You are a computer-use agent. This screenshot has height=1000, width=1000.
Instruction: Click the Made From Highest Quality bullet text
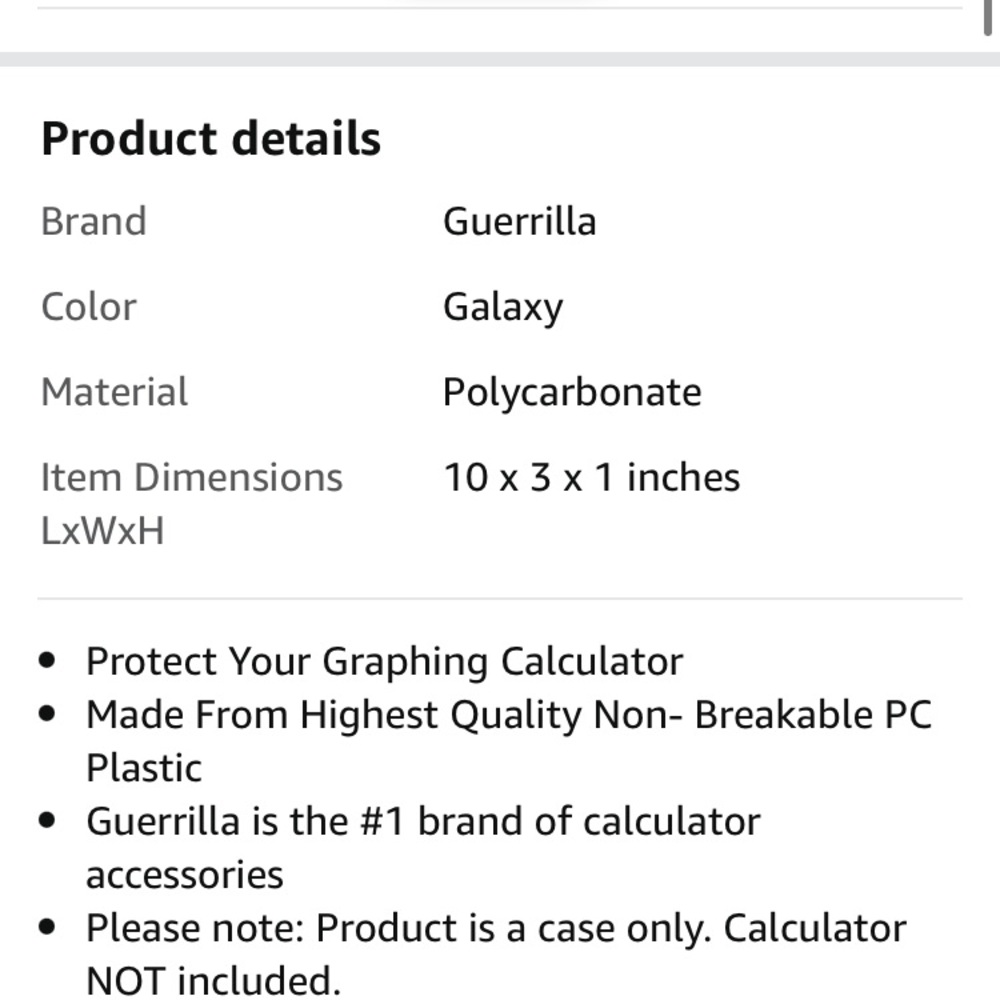508,714
